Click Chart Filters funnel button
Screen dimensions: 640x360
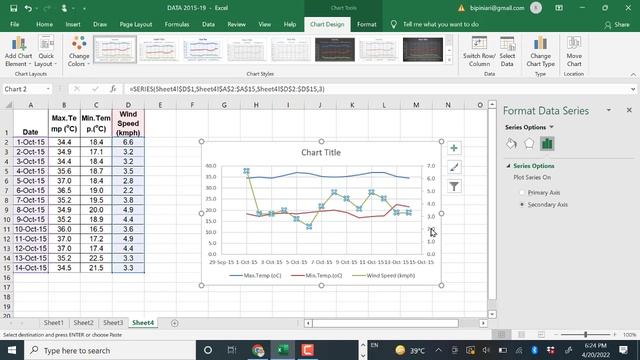pos(454,187)
